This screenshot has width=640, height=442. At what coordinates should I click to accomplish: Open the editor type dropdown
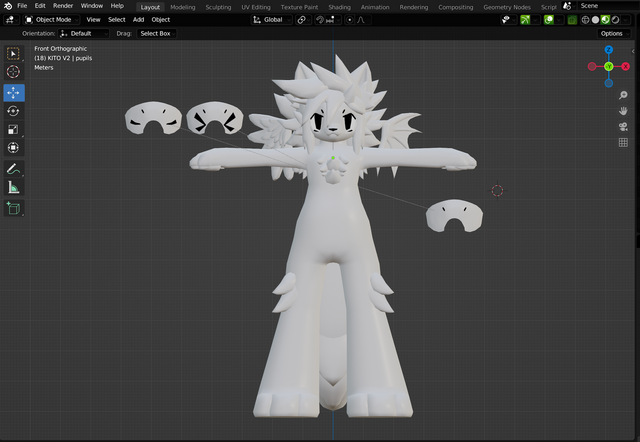coord(10,20)
